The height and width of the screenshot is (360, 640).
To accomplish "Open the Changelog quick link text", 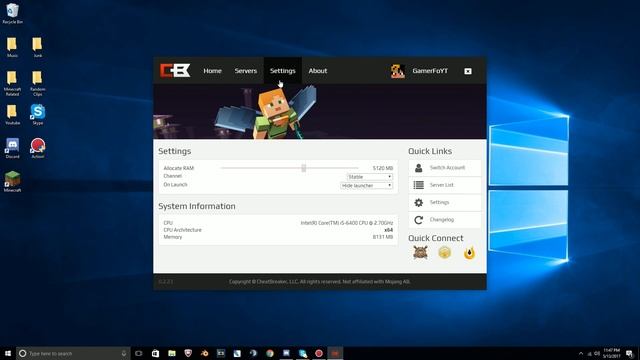I will pyautogui.click(x=442, y=220).
